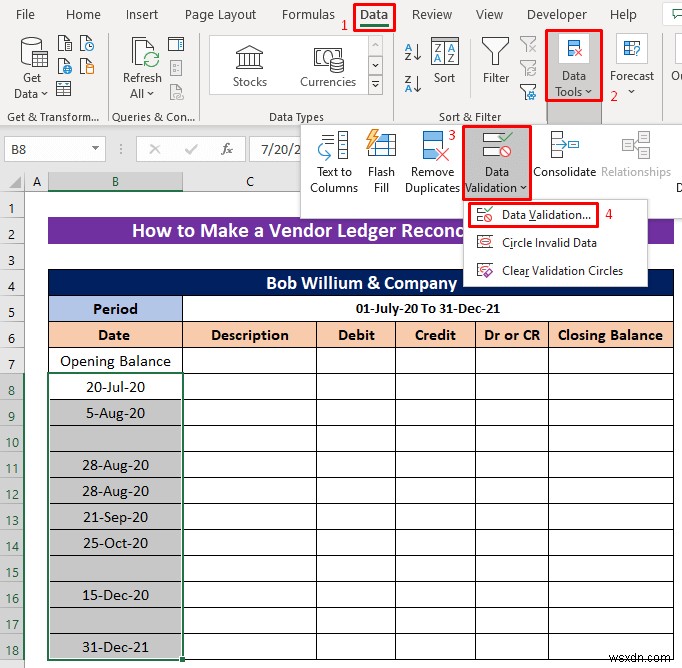
Task: Select cell with 25-Oct-20
Action: click(115, 543)
